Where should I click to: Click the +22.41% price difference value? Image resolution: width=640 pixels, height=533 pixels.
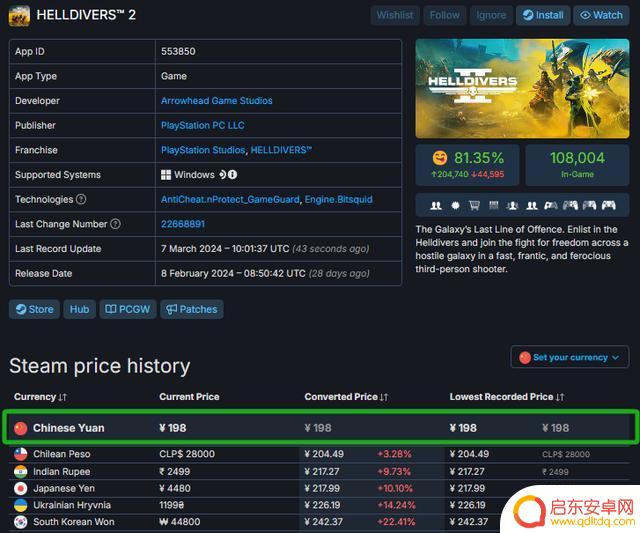tap(396, 522)
